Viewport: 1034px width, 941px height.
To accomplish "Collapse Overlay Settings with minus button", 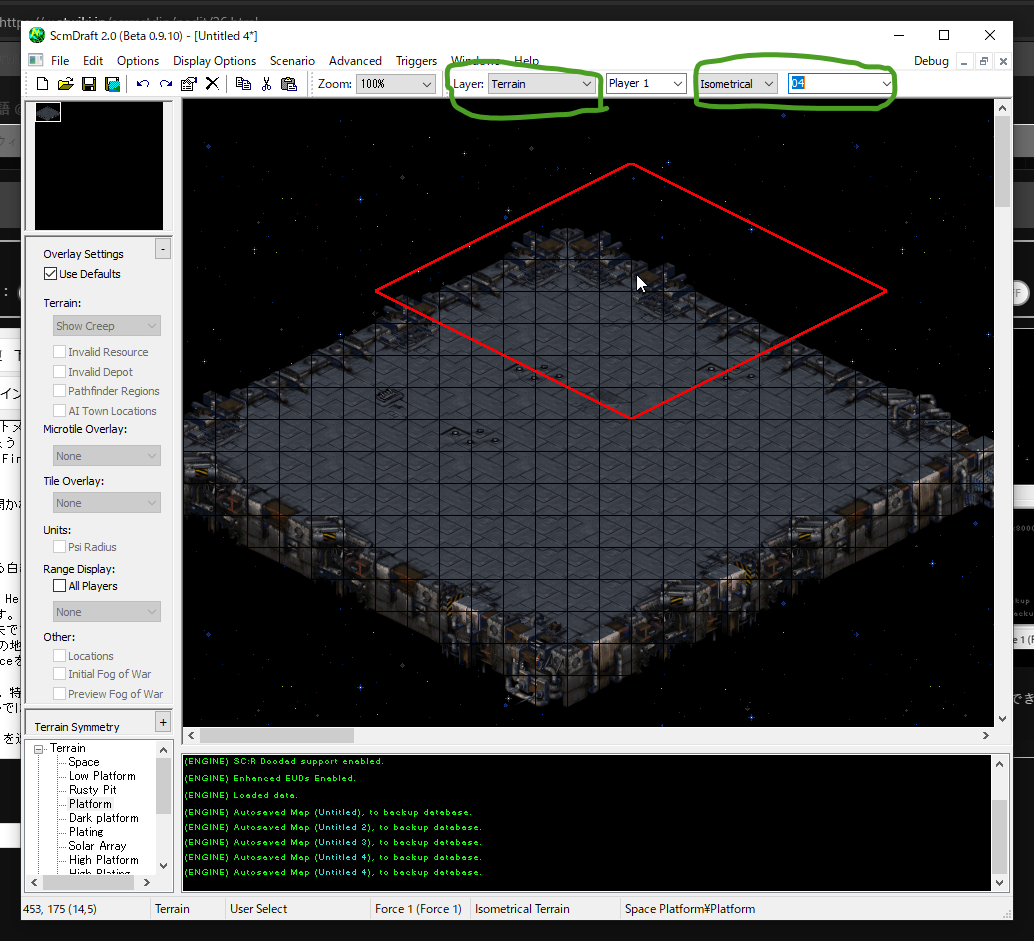I will point(163,249).
